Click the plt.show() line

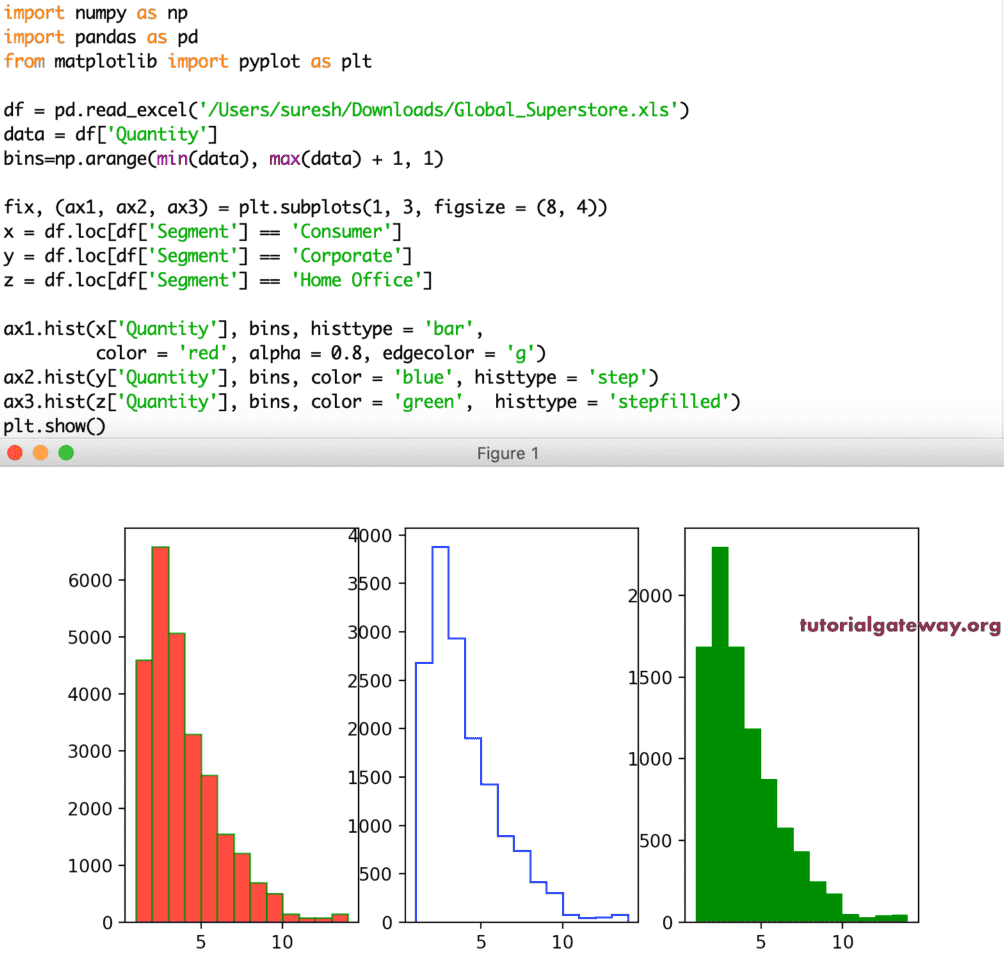[x=54, y=427]
